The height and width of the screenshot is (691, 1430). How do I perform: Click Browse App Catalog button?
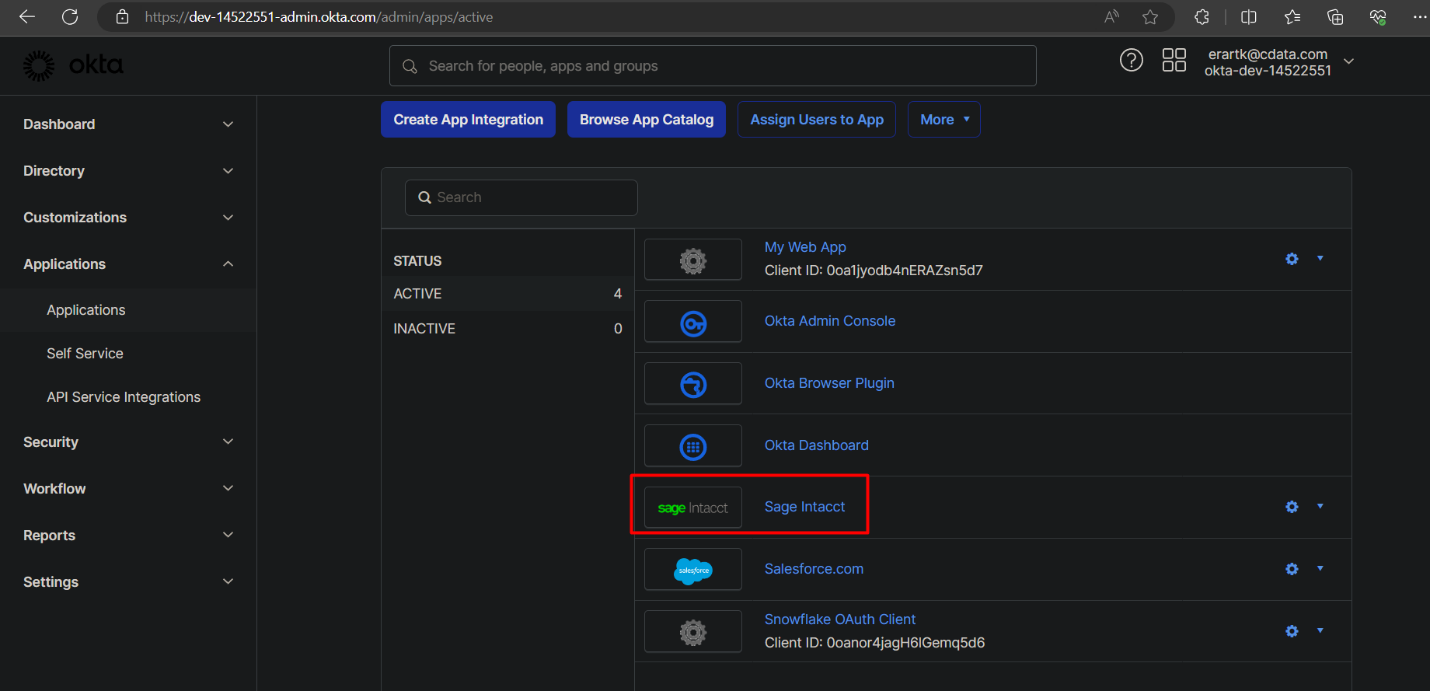pos(646,119)
